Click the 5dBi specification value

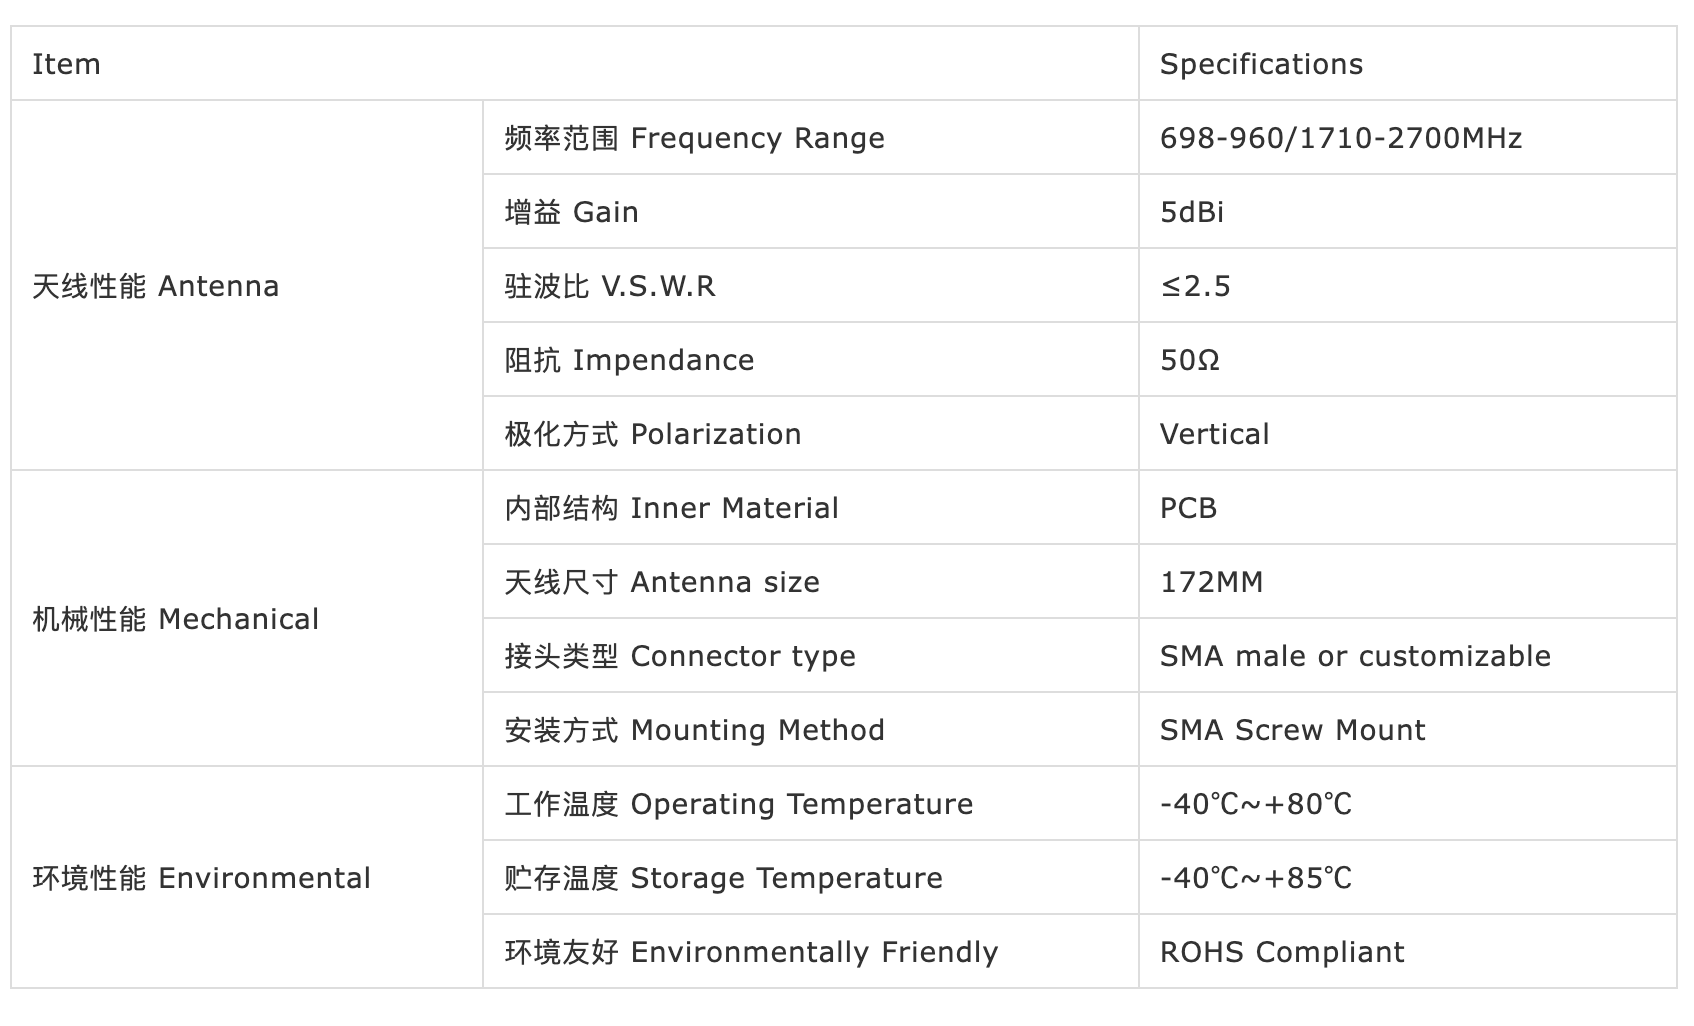tap(1192, 212)
